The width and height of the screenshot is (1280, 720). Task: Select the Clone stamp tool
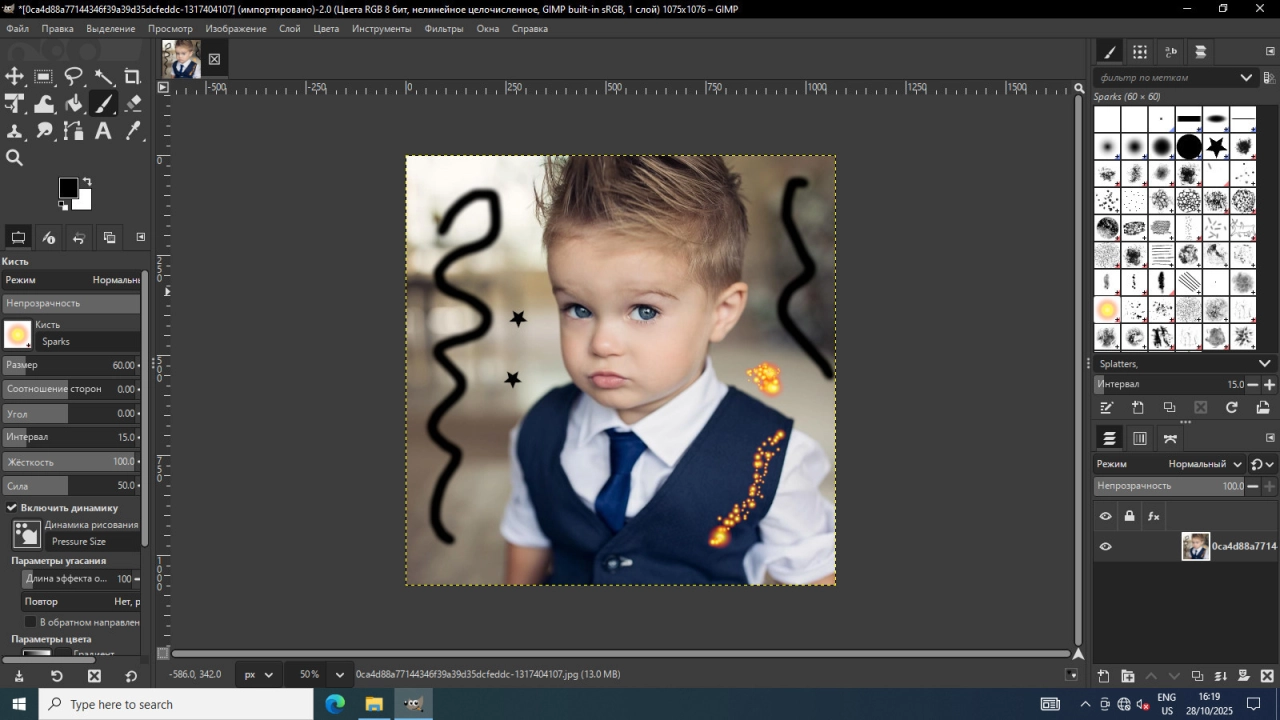point(15,130)
